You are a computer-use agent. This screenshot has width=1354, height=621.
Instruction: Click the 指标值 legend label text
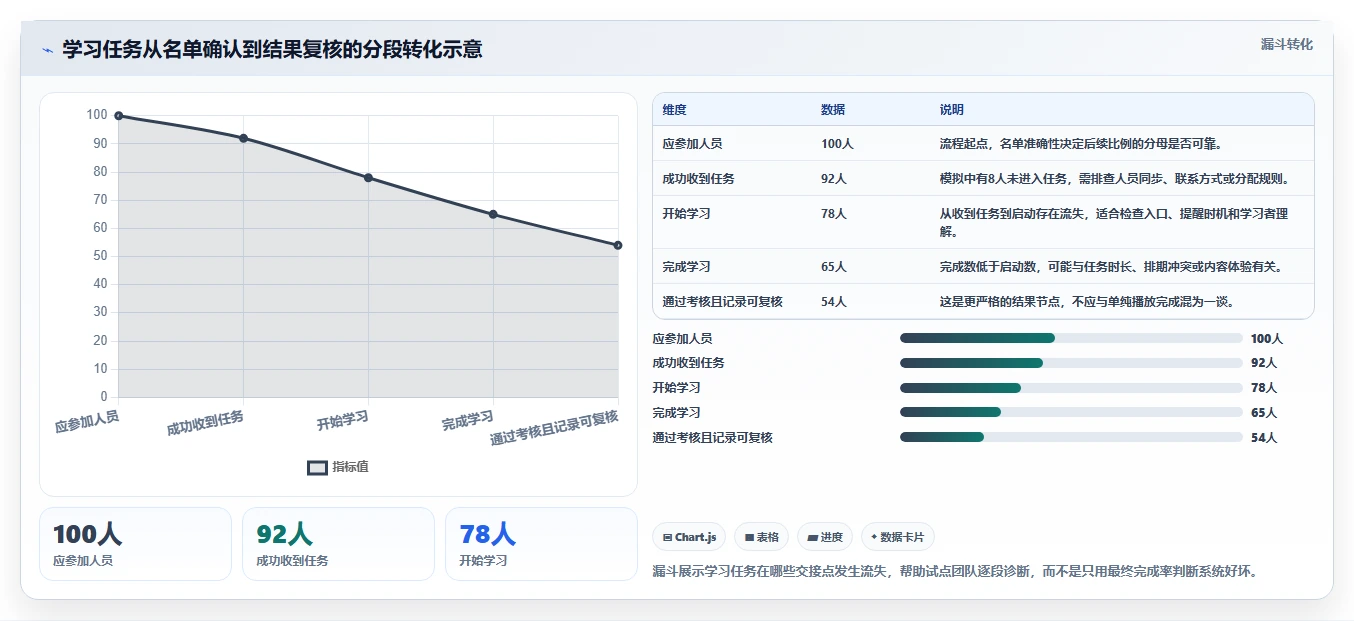point(351,467)
